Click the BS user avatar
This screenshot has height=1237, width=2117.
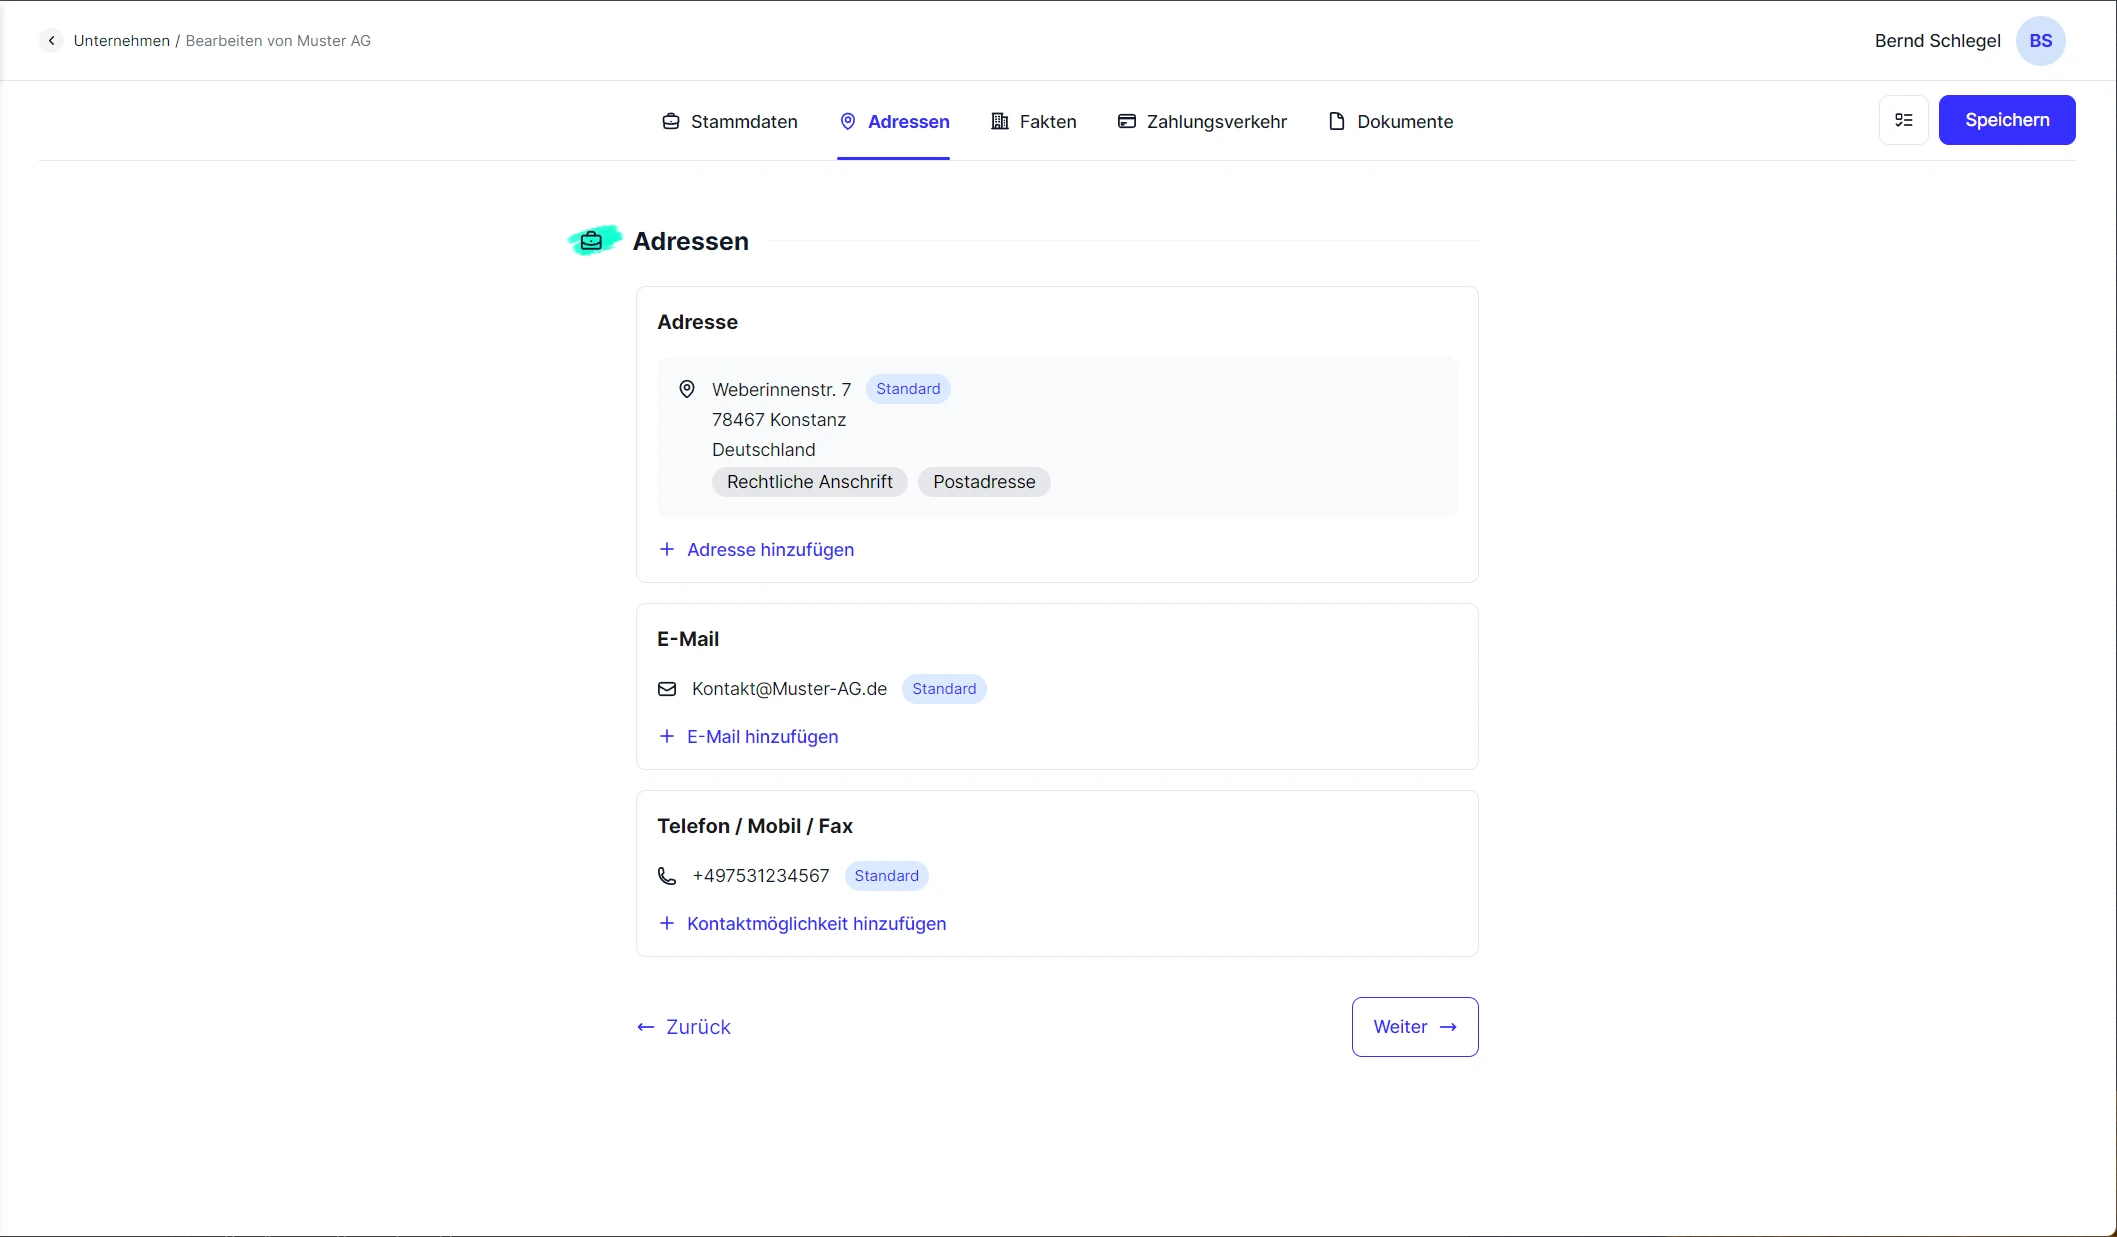click(2040, 41)
